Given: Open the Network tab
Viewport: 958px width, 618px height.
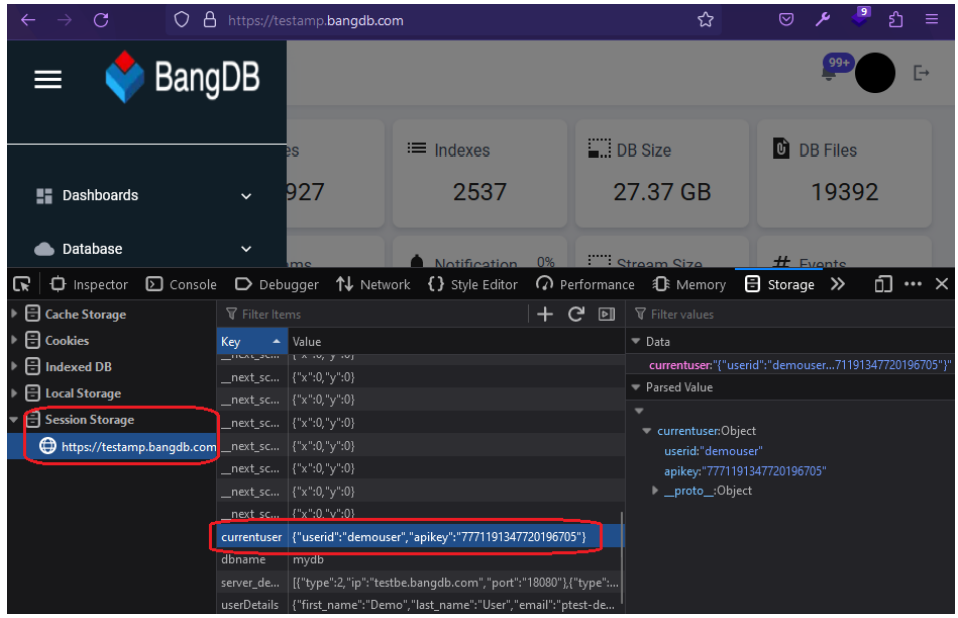Looking at the screenshot, I should point(373,285).
